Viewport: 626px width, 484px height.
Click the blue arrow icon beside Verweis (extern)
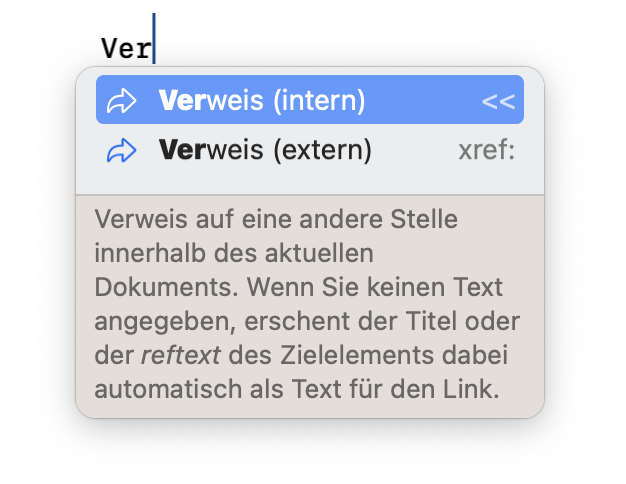click(x=121, y=151)
